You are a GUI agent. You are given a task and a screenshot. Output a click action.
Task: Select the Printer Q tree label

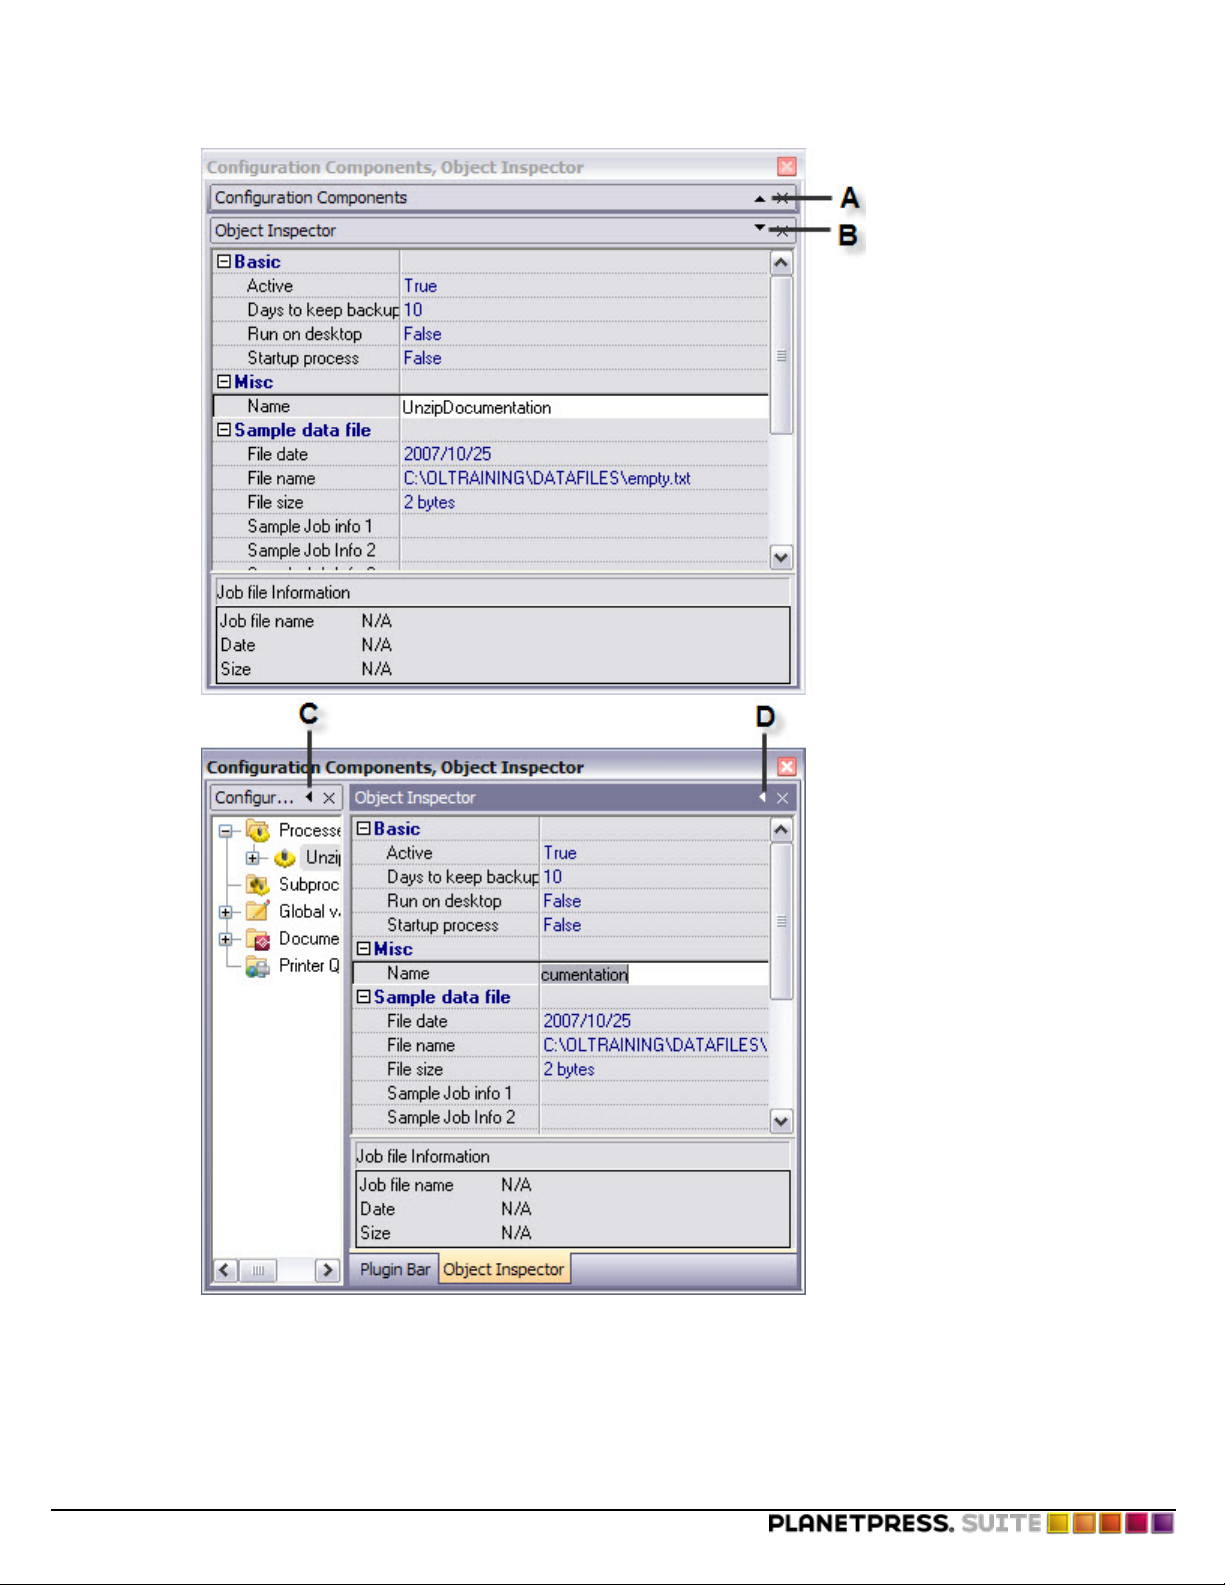[x=309, y=966]
